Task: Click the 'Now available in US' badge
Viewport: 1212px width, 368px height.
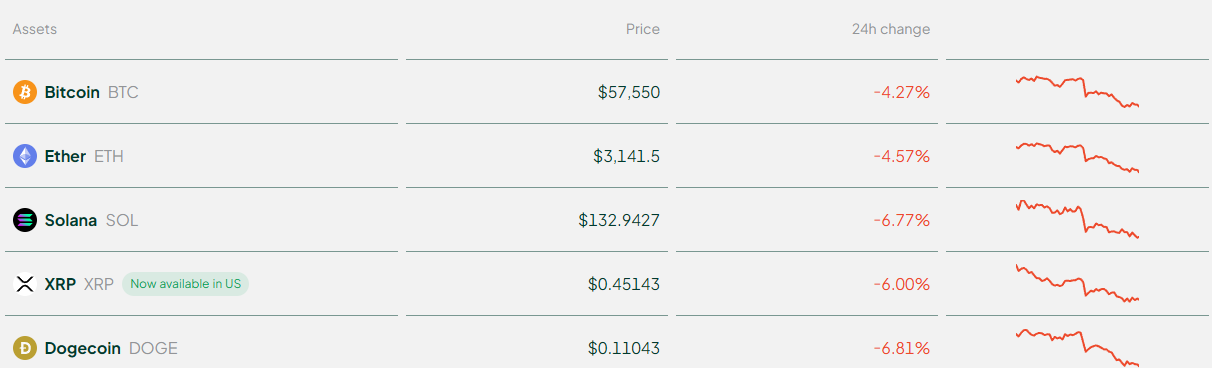Action: pos(186,284)
